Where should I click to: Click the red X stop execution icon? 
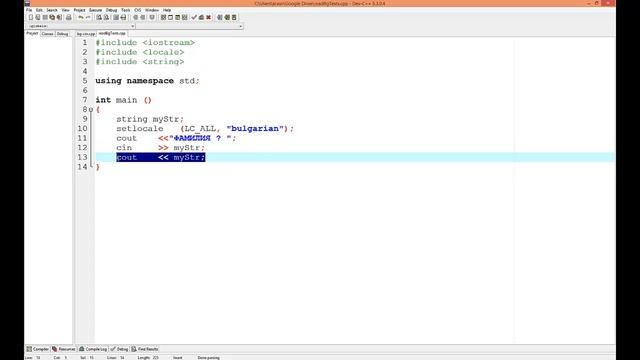tap(209, 17)
